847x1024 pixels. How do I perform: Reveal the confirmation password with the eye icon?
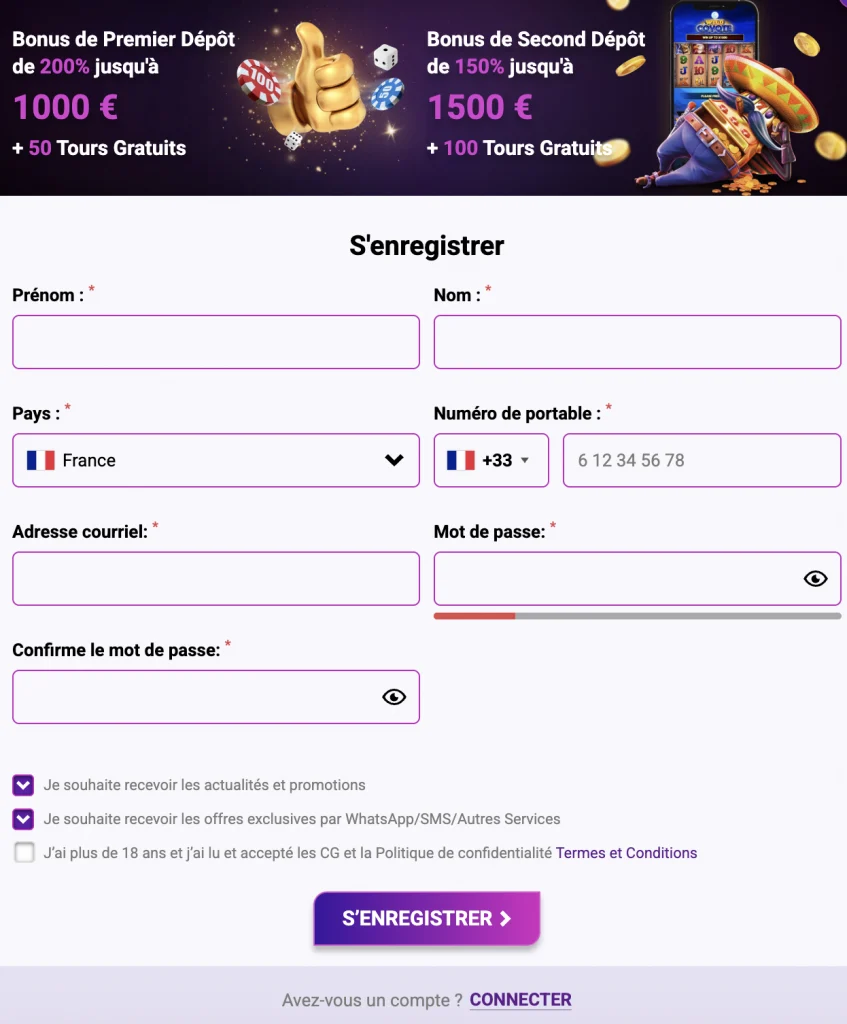[393, 697]
